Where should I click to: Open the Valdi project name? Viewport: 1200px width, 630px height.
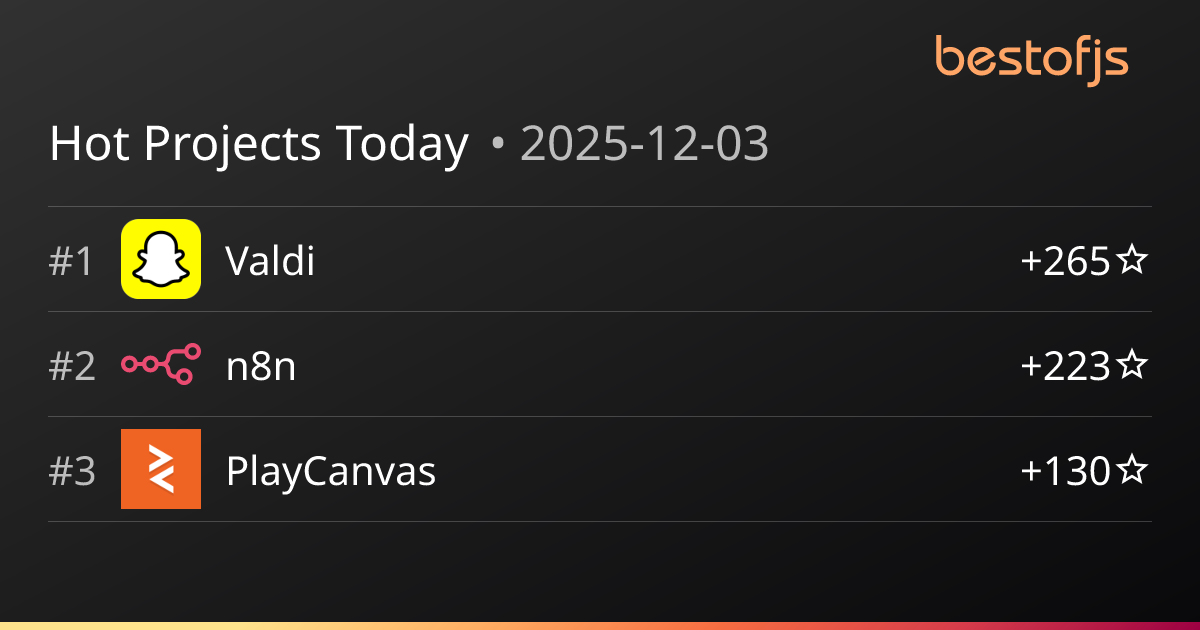[270, 261]
